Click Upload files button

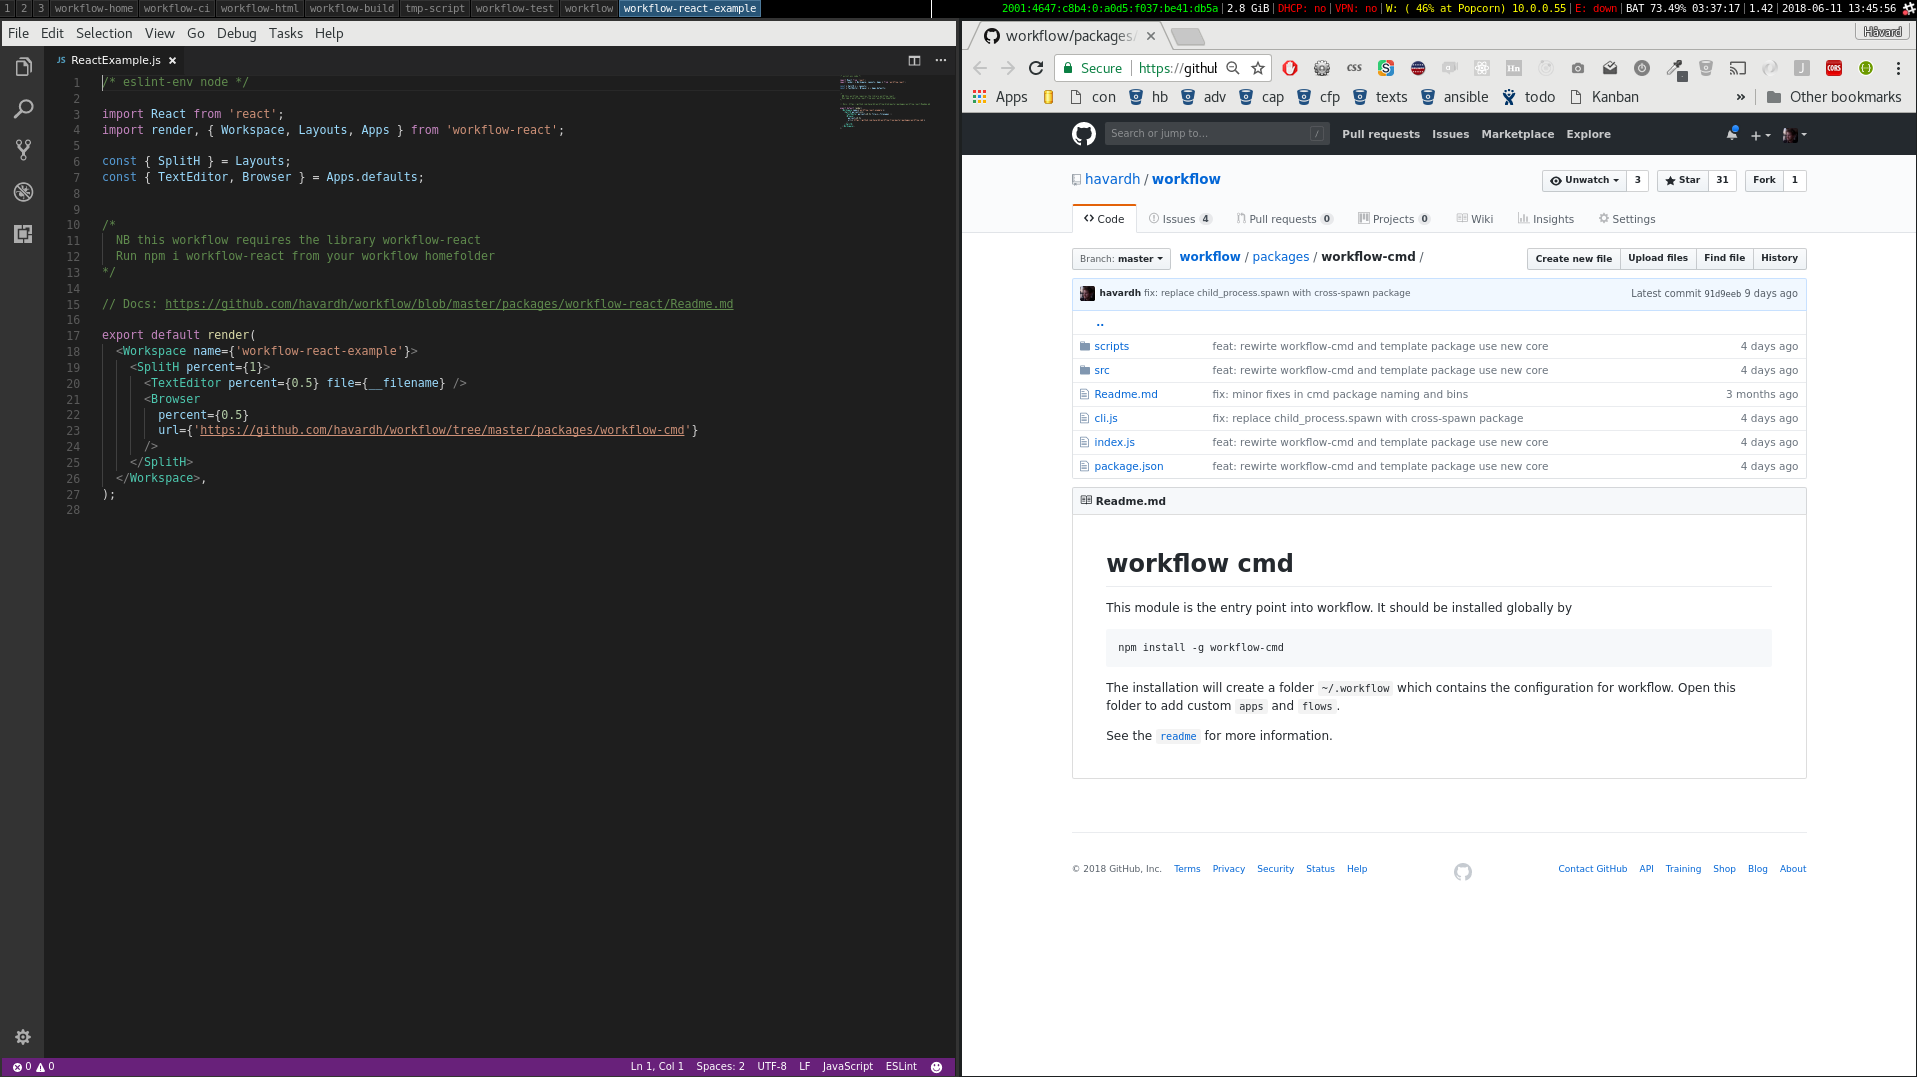point(1657,258)
